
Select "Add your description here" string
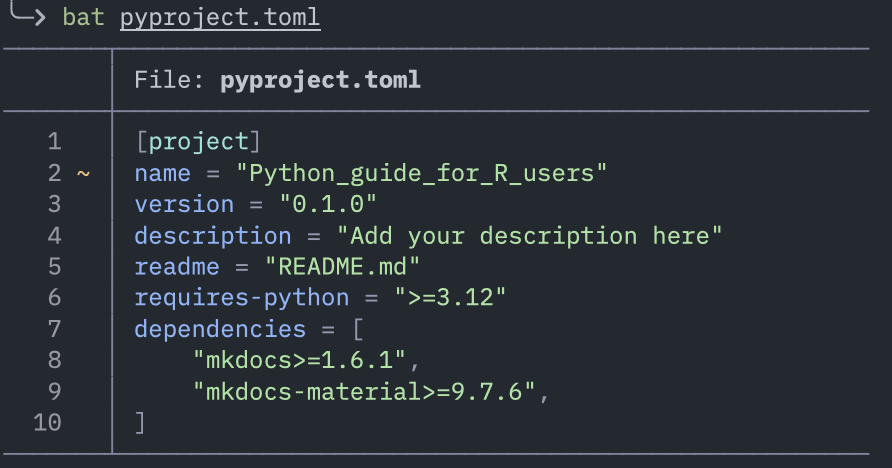tap(530, 236)
